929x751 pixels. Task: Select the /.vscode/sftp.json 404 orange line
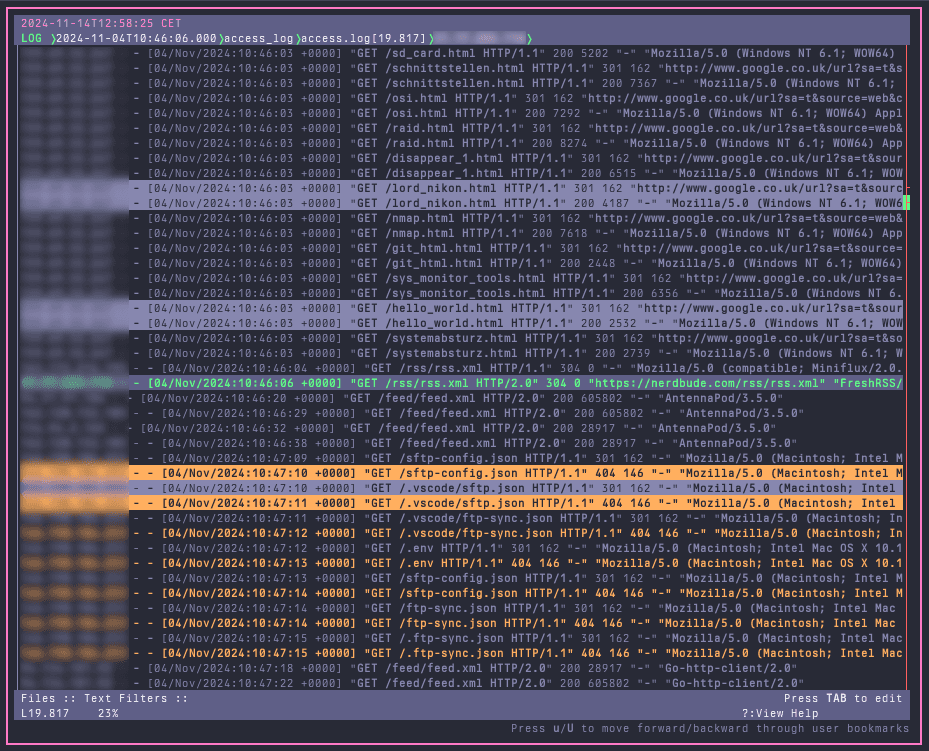coord(520,503)
